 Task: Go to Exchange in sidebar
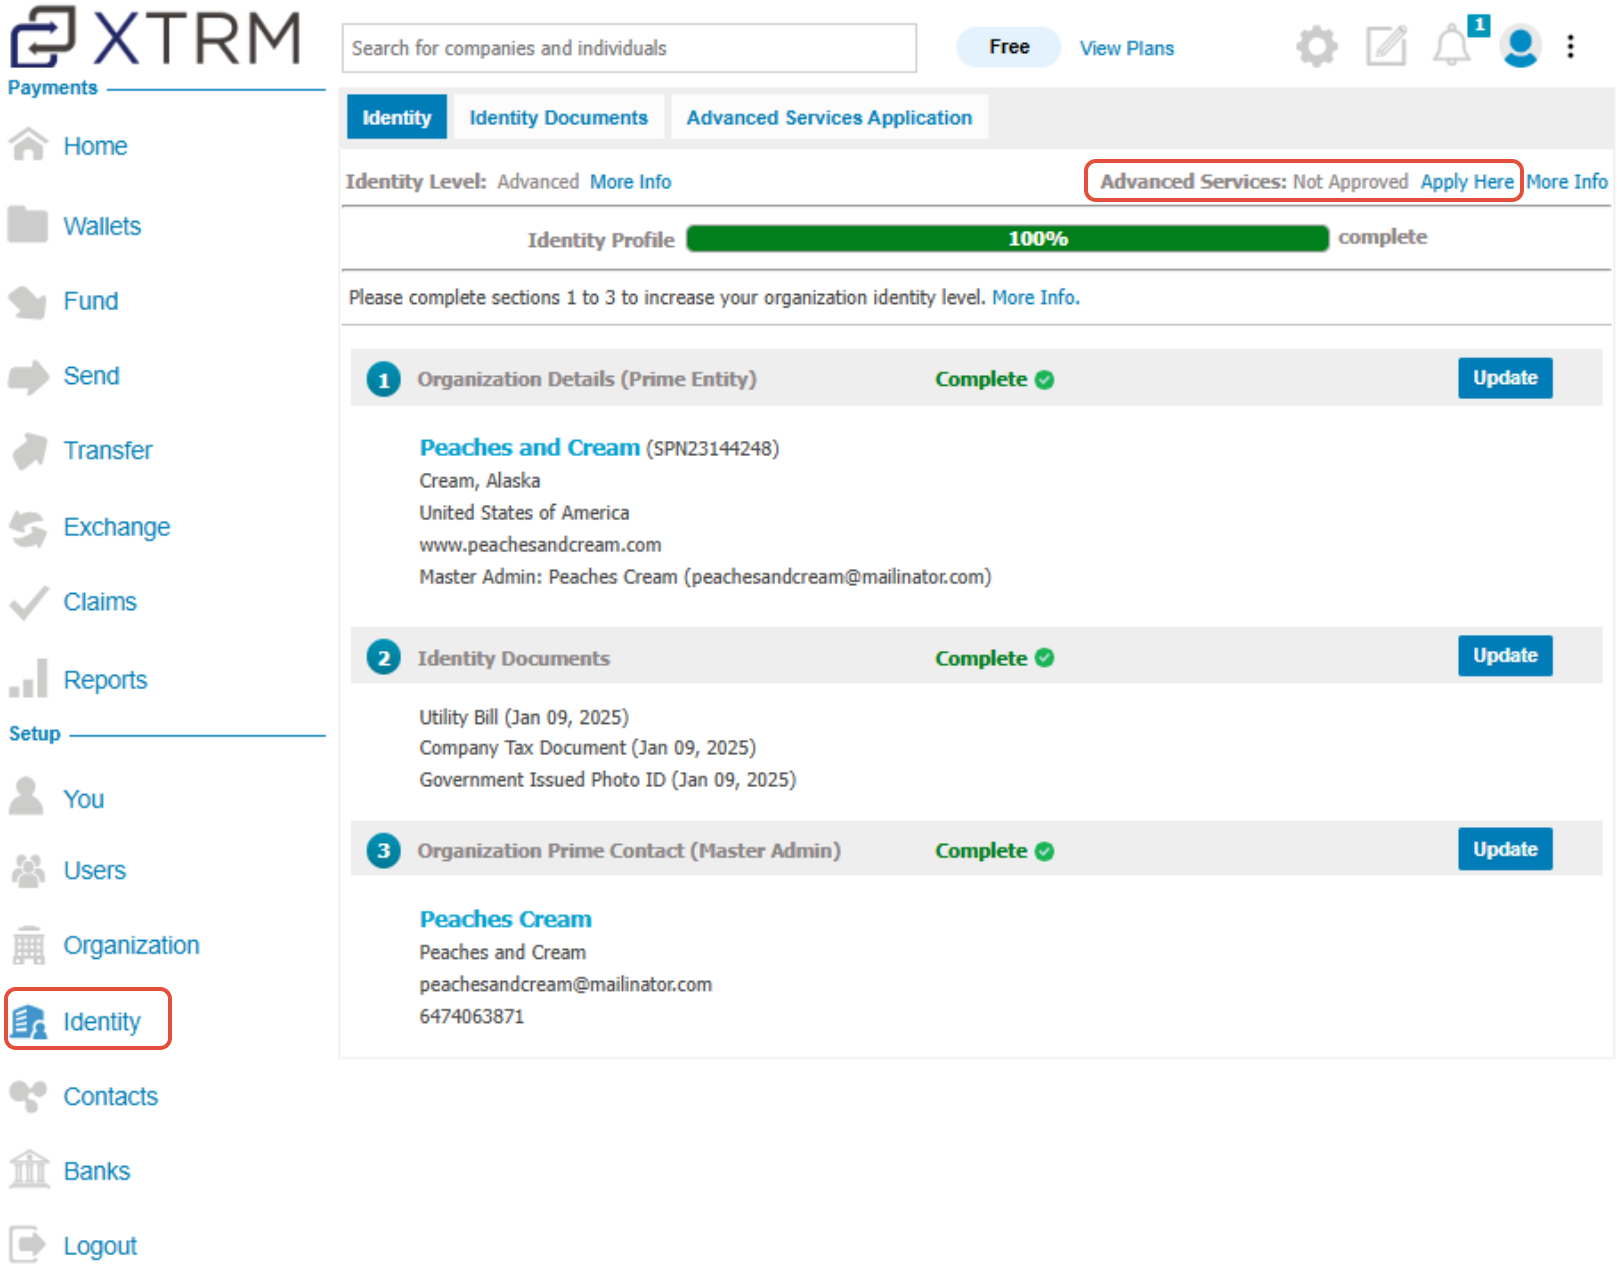[117, 527]
